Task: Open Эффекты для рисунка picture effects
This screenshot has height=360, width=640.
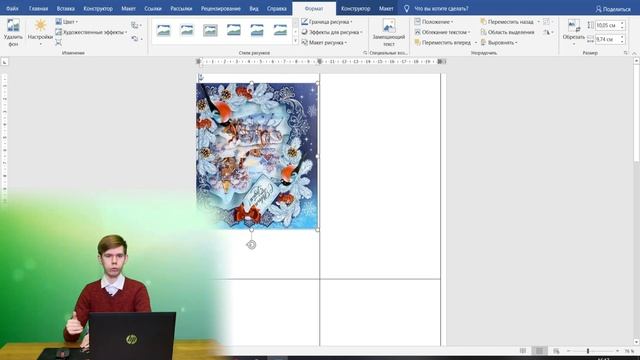Action: click(x=331, y=32)
